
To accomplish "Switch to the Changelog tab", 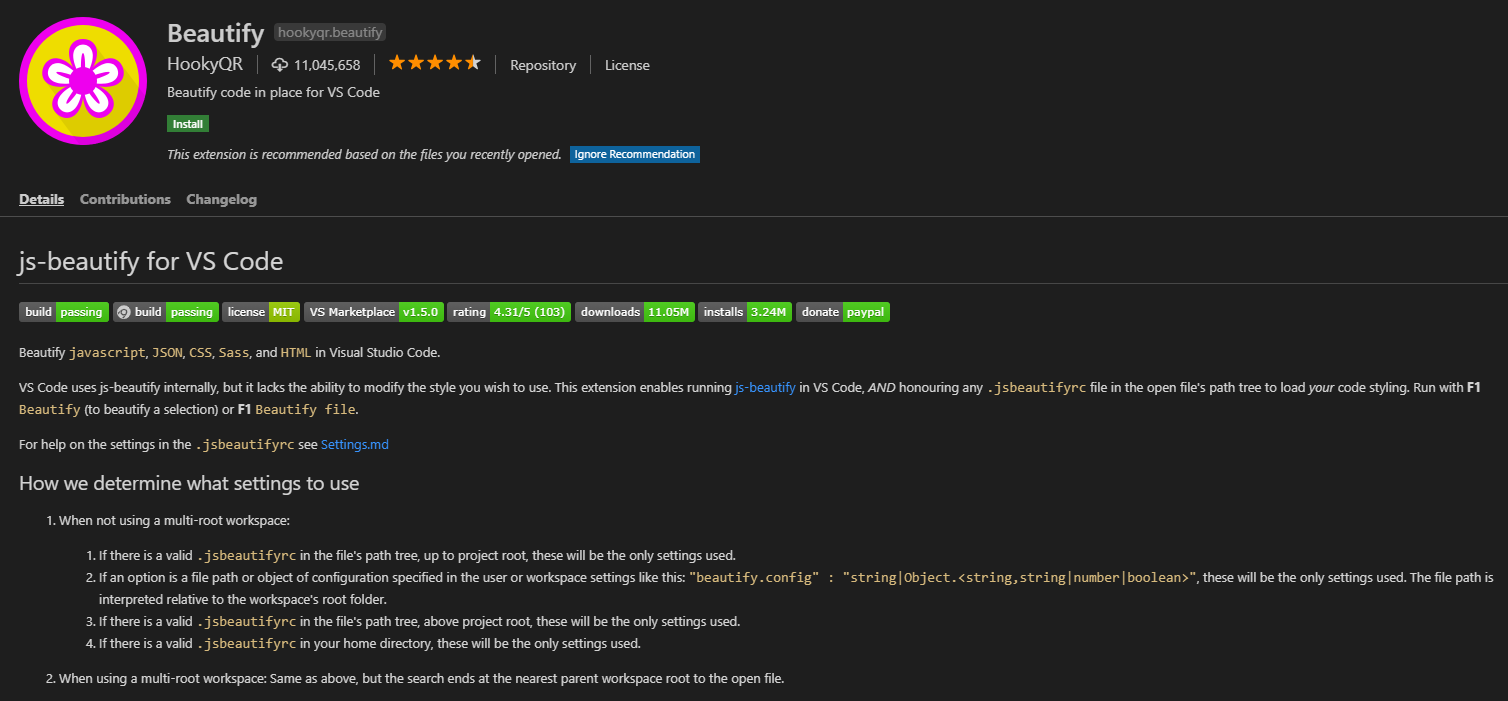I will pyautogui.click(x=221, y=199).
